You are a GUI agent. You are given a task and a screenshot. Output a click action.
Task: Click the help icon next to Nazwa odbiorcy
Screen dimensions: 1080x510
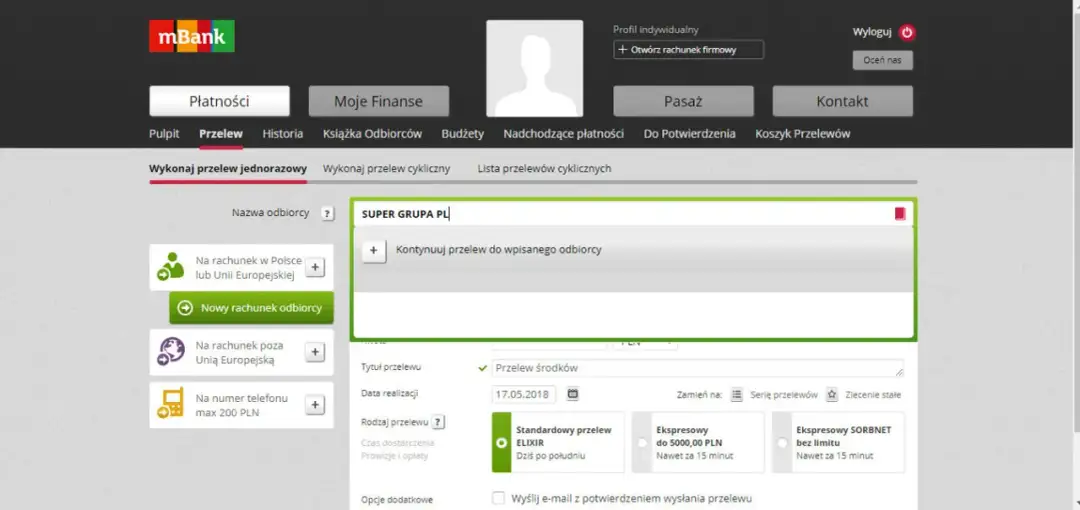[x=327, y=214]
